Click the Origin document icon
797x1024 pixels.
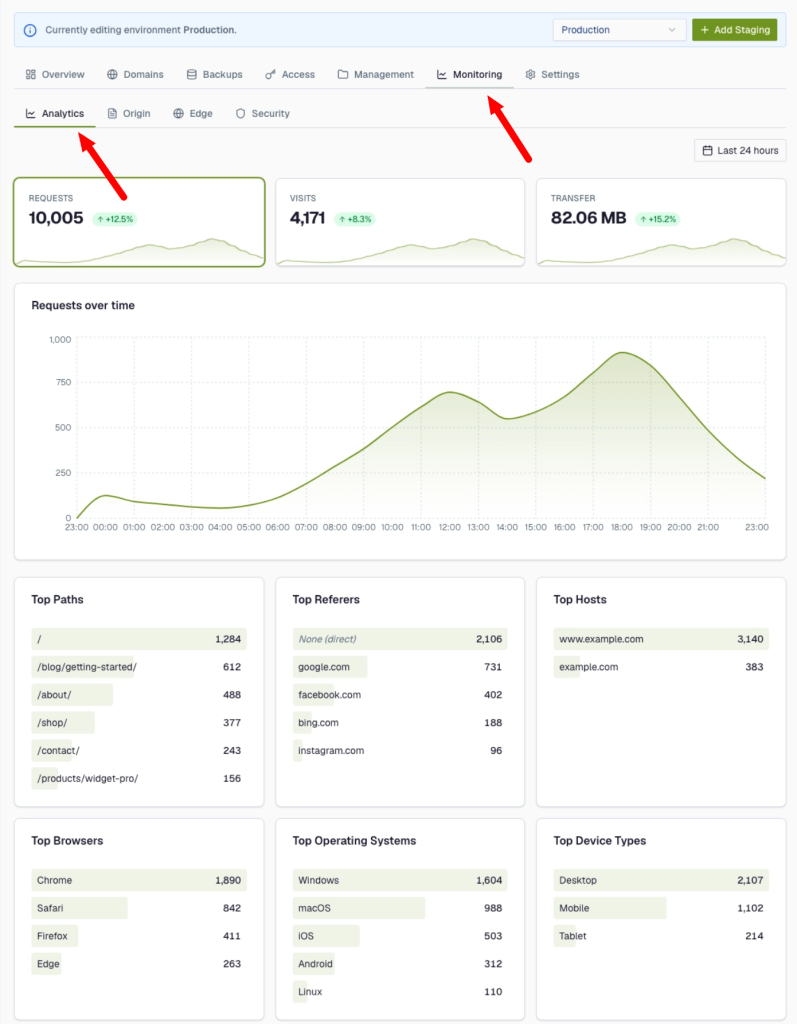[112, 114]
